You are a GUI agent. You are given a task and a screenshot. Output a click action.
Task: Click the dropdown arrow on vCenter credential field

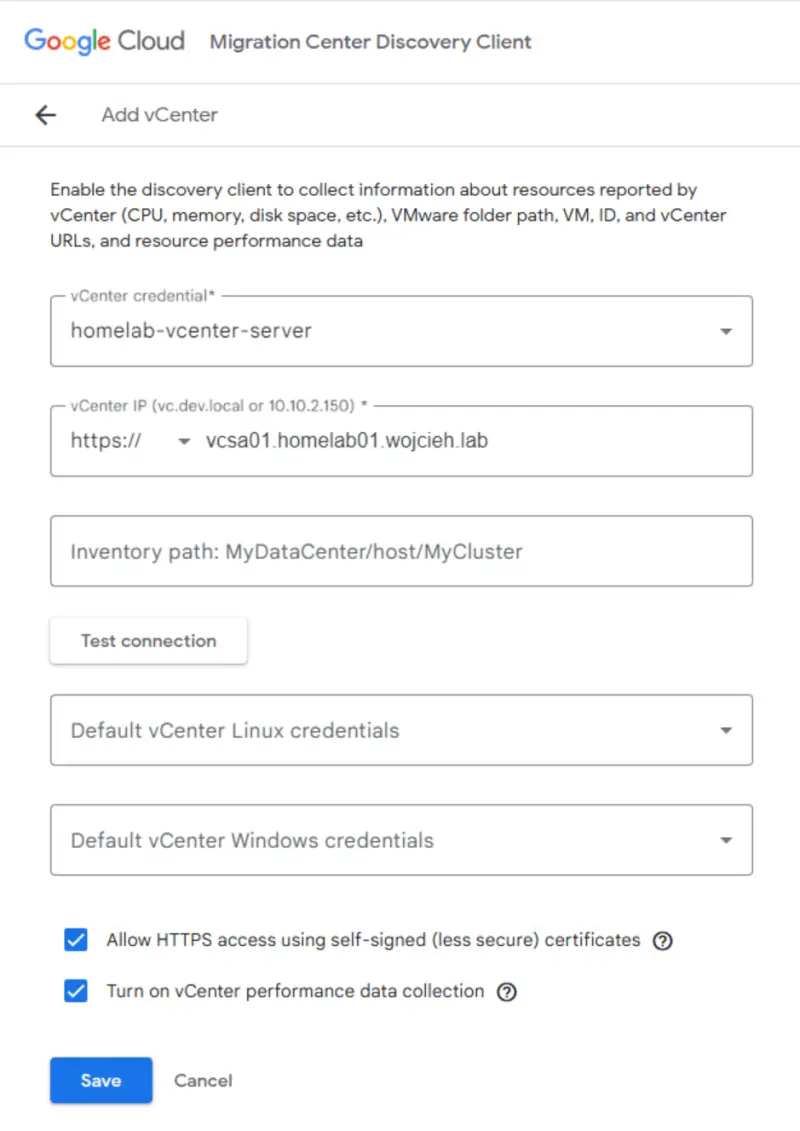[728, 331]
